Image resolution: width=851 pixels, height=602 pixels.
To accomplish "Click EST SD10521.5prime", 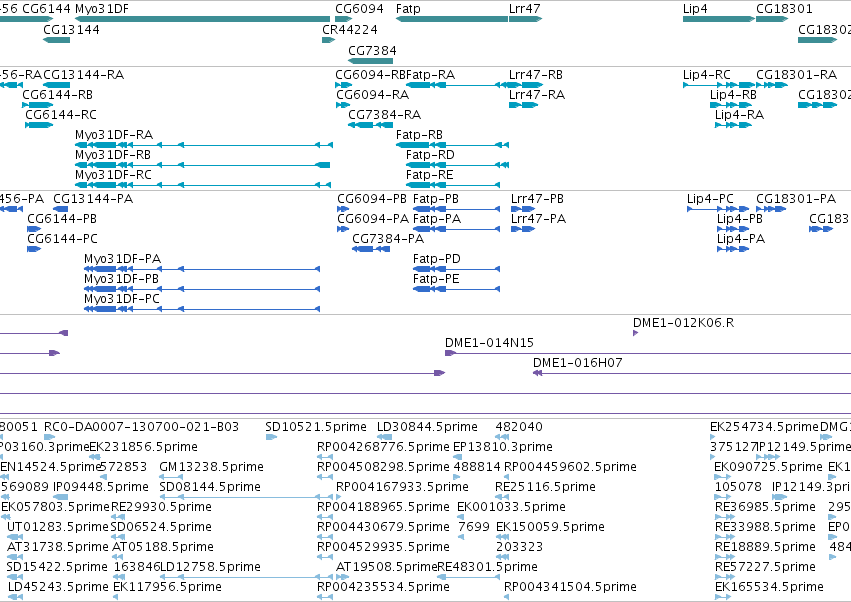I will (271, 437).
